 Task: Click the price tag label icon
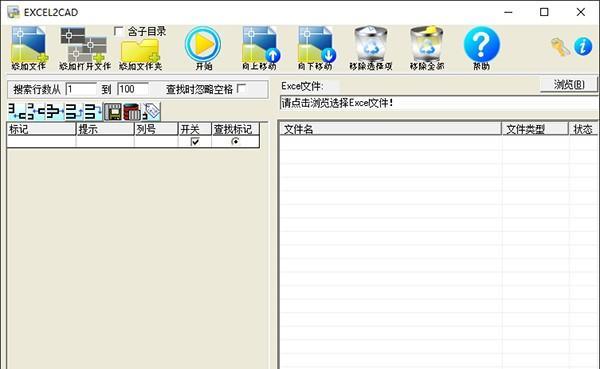151,112
